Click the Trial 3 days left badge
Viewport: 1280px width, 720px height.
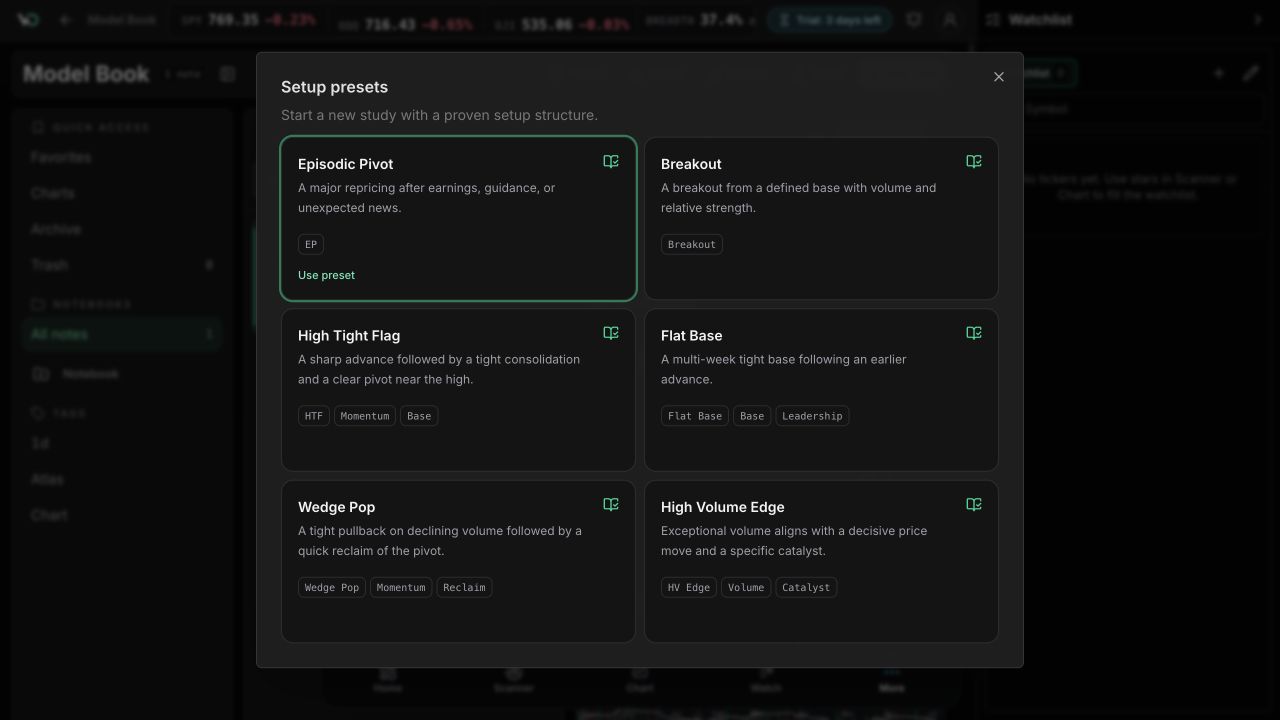(x=829, y=20)
